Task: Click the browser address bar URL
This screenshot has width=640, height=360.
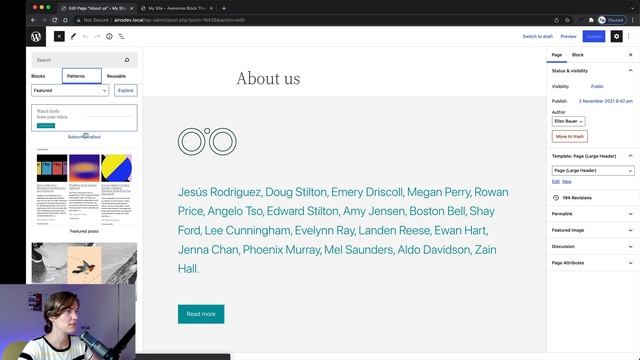Action: (x=179, y=20)
